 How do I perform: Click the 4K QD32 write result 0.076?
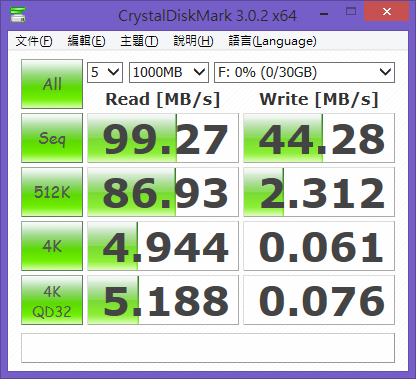click(319, 300)
